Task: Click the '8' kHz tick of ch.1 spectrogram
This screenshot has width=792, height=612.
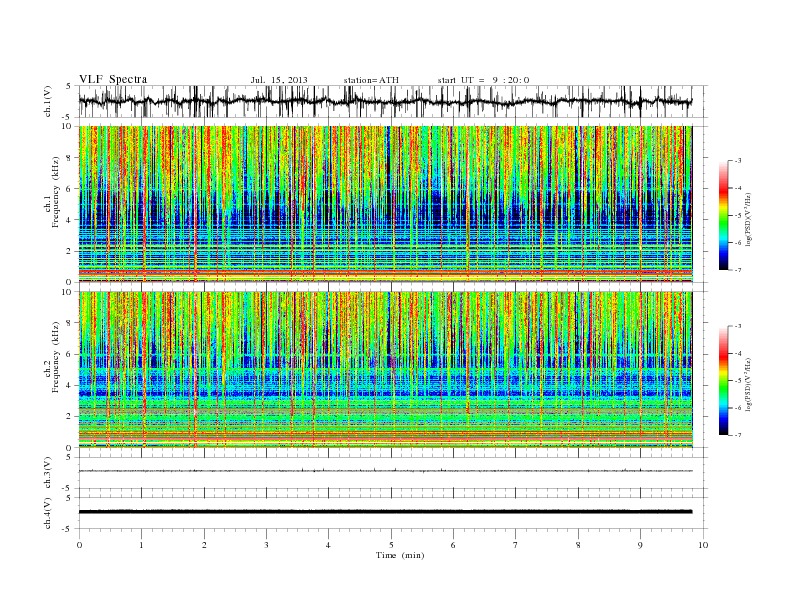Action: pos(70,158)
